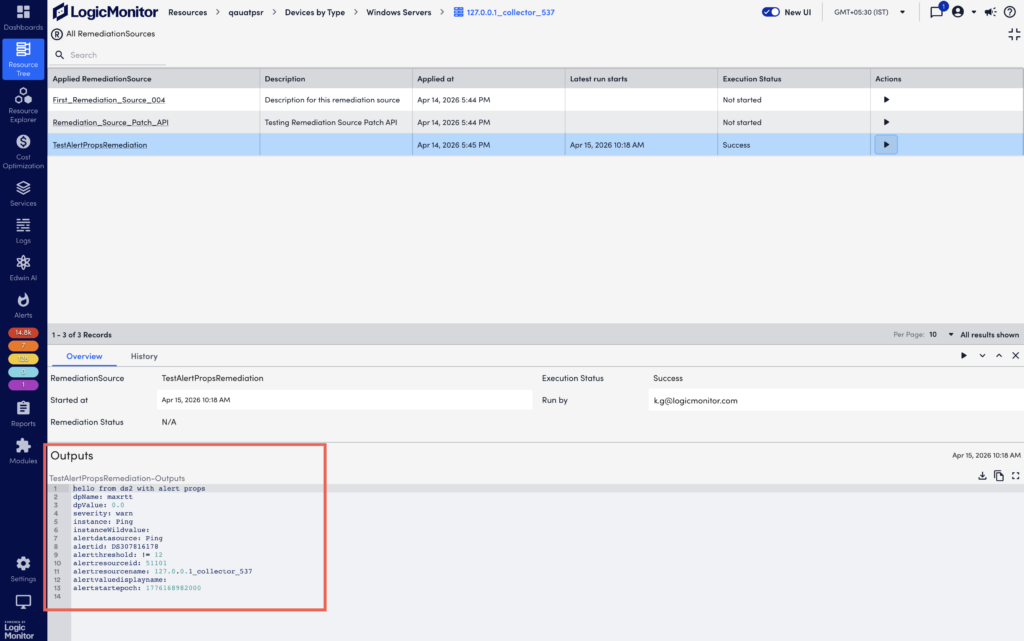Click the 'alertid: DS307816178' output line
This screenshot has height=641, width=1024.
tap(116, 546)
